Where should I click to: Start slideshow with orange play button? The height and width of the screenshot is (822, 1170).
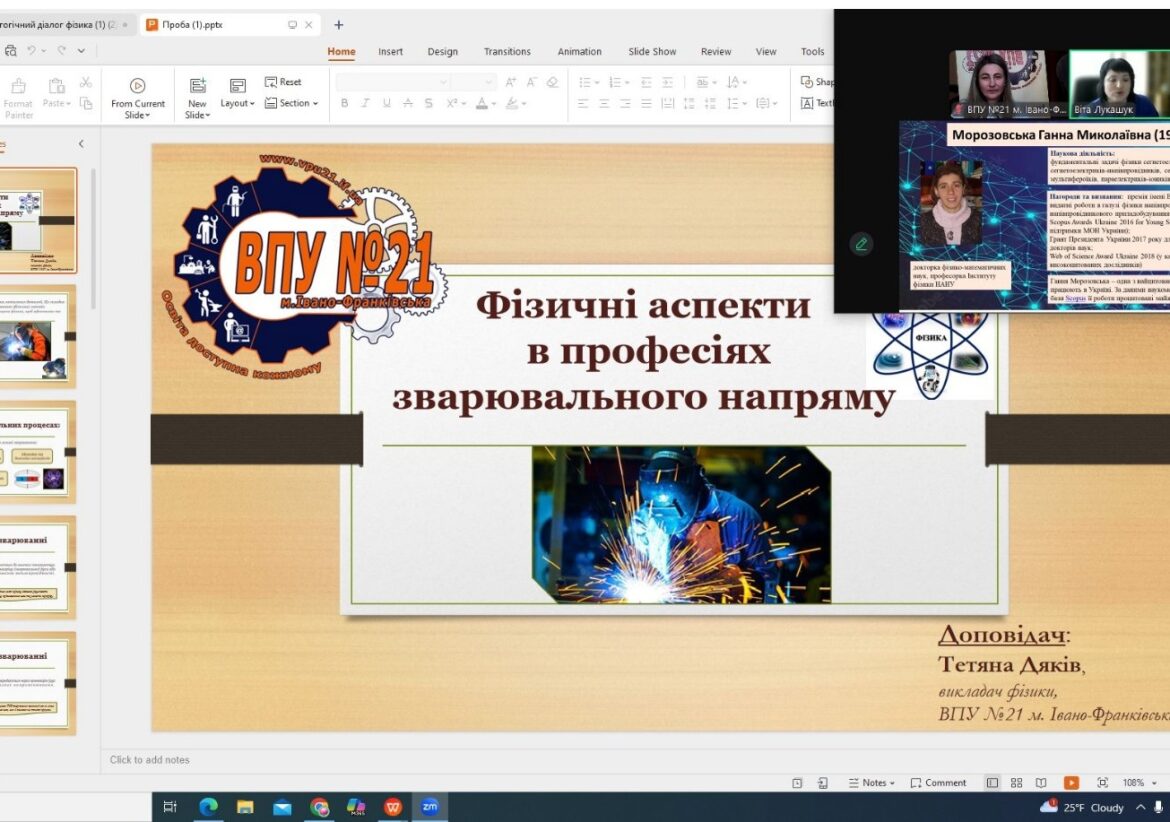coord(1071,783)
